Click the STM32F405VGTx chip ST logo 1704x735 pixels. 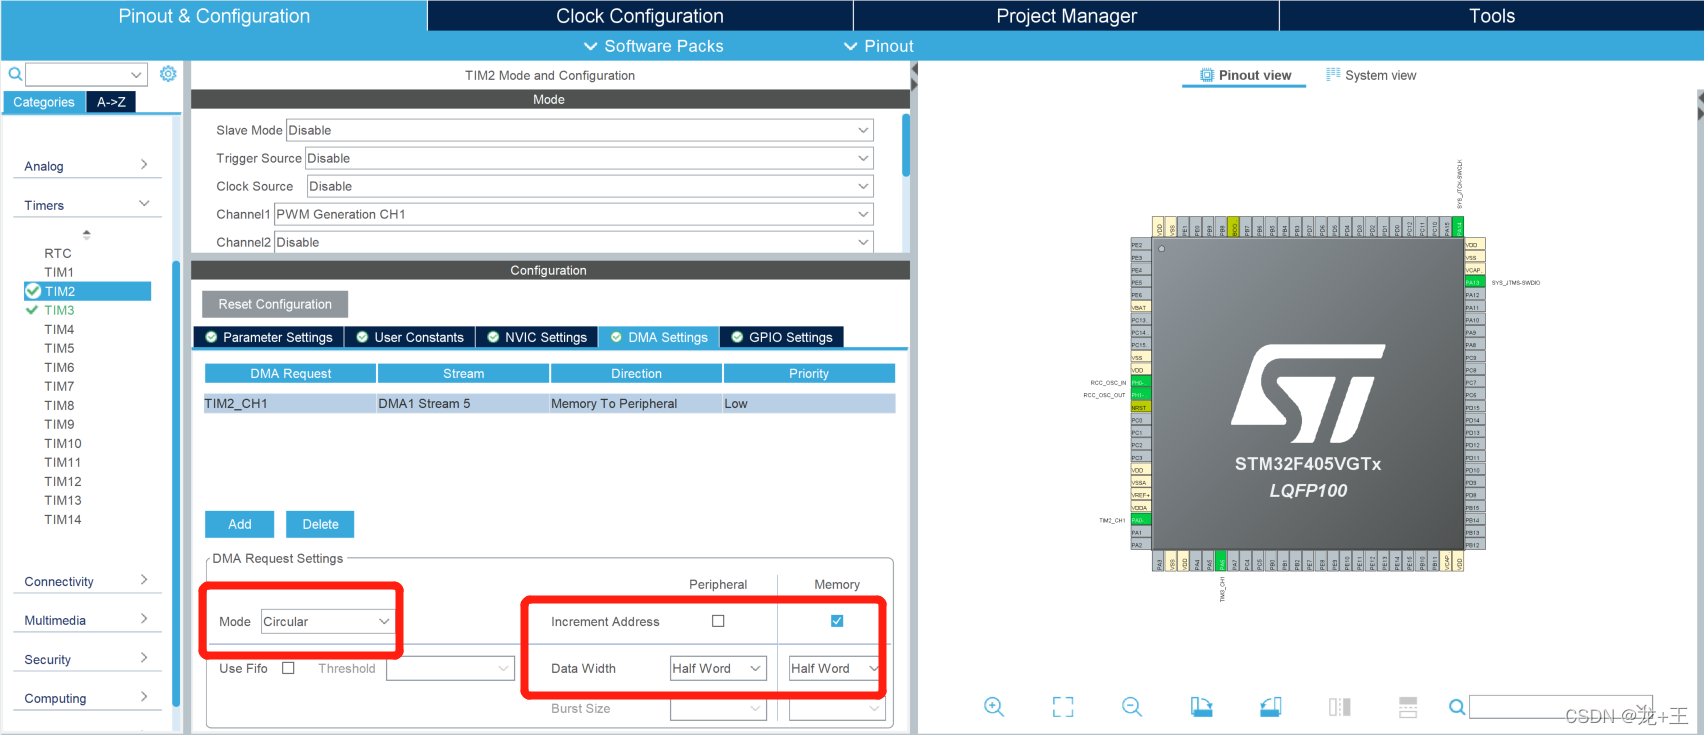click(x=1308, y=394)
